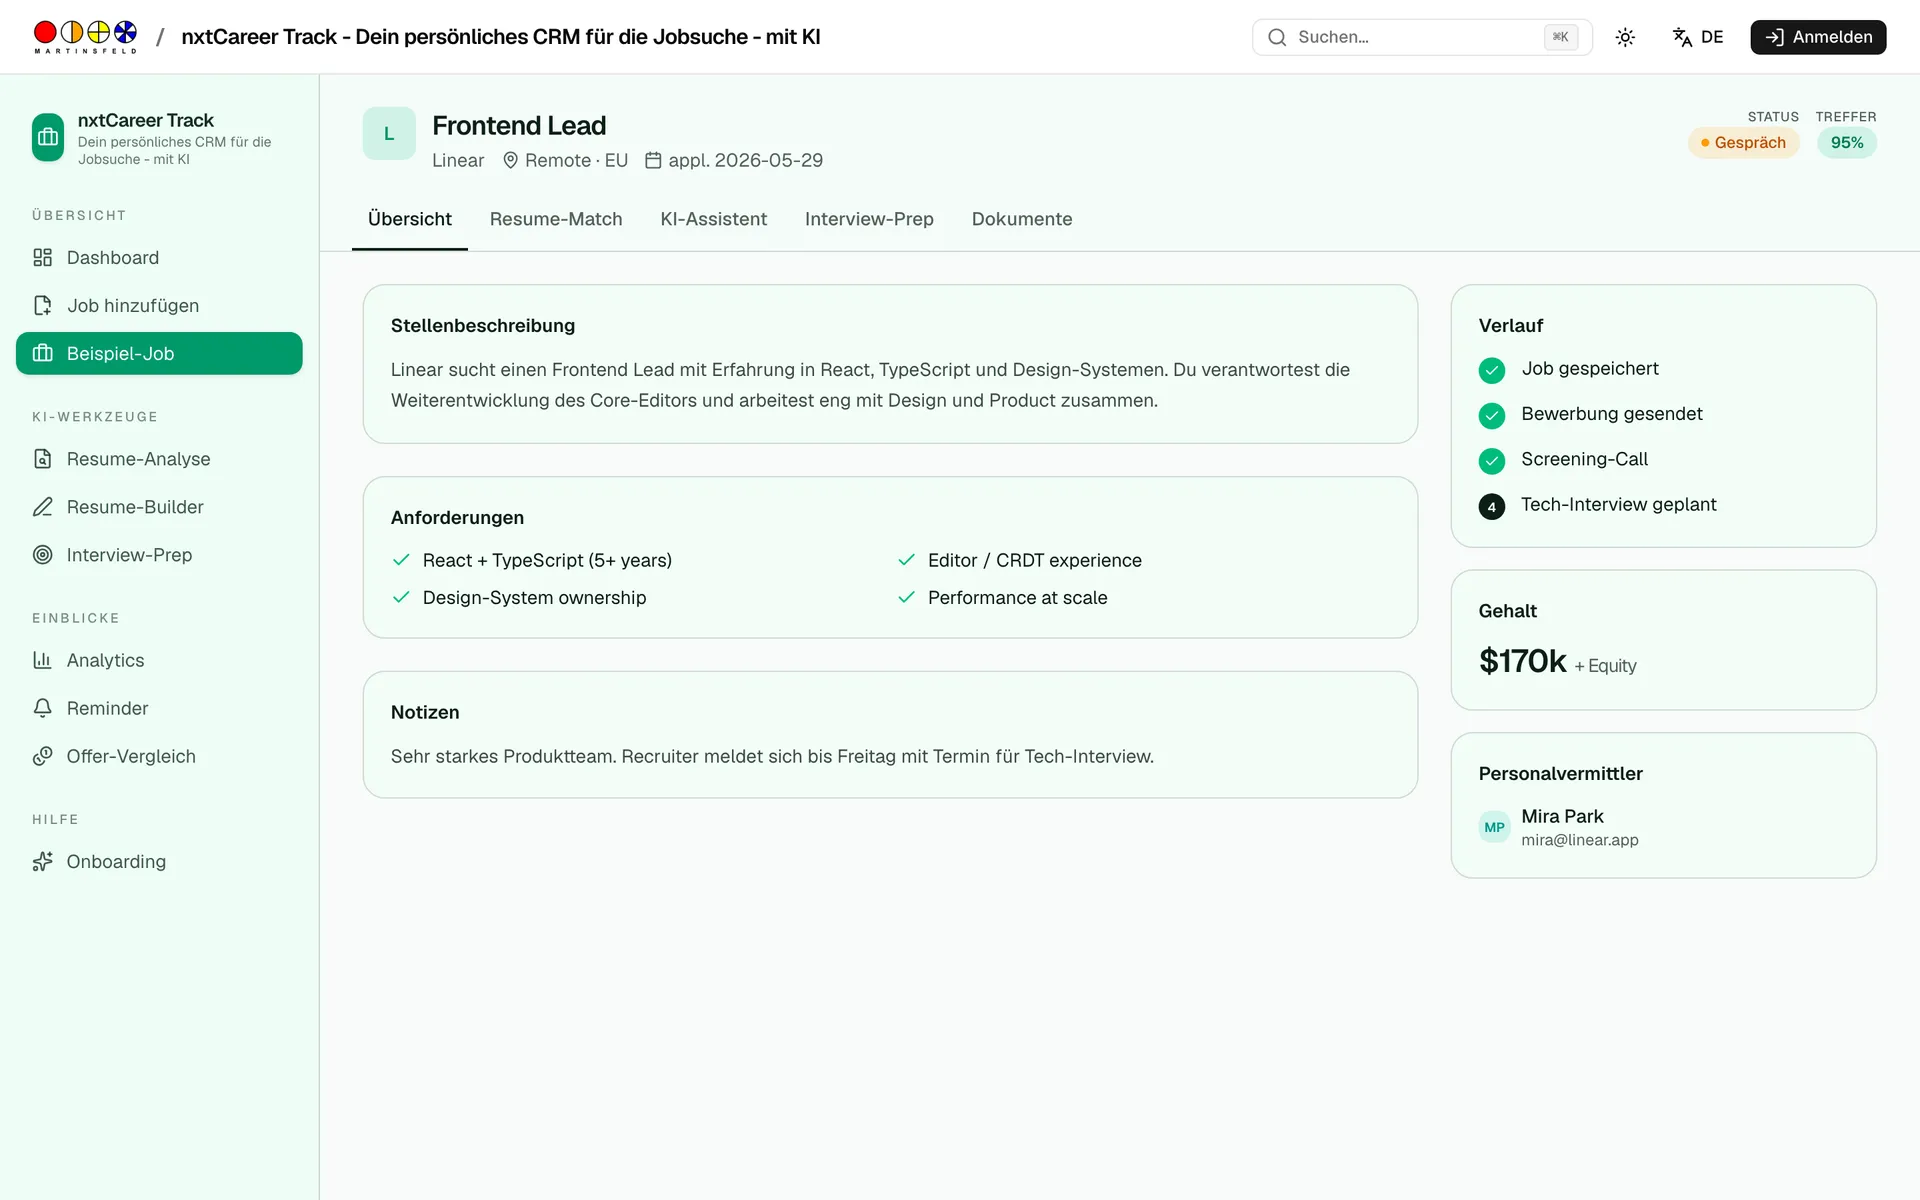Click the checkmark beside Performance at scale
The height and width of the screenshot is (1200, 1920).
coord(906,597)
